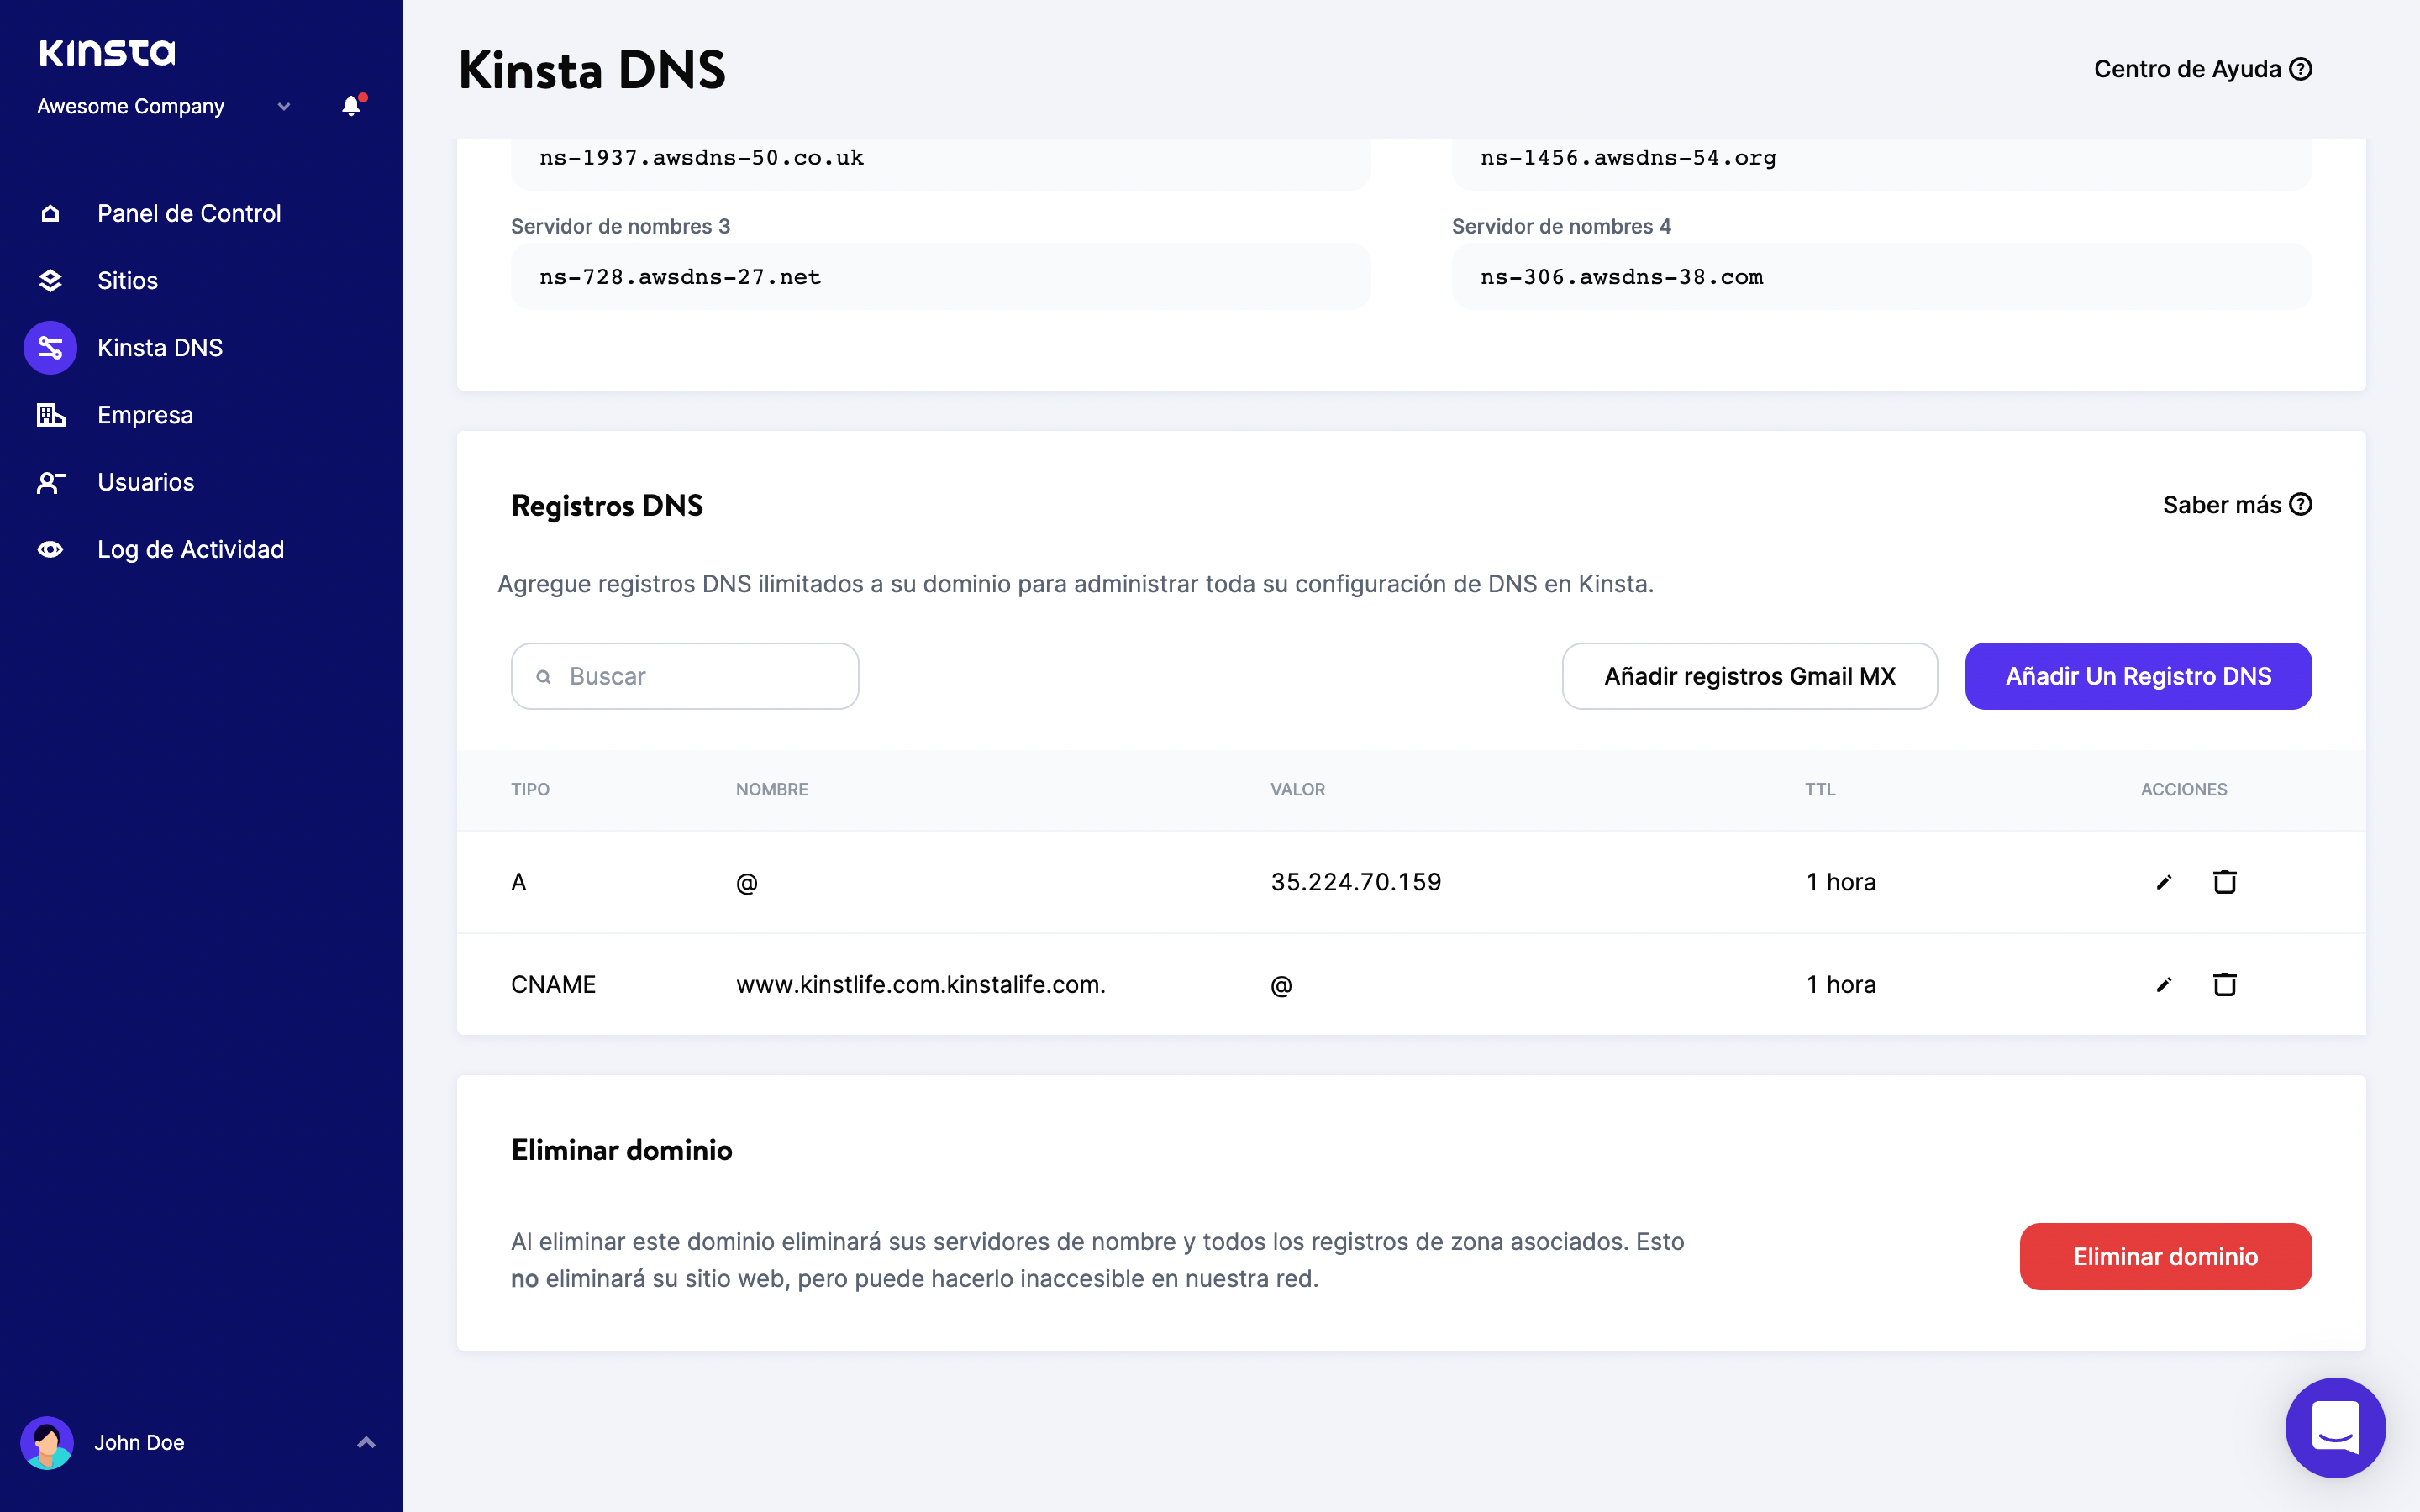Image resolution: width=2420 pixels, height=1512 pixels.
Task: Expand the John Doe user menu chevron
Action: 366,1442
